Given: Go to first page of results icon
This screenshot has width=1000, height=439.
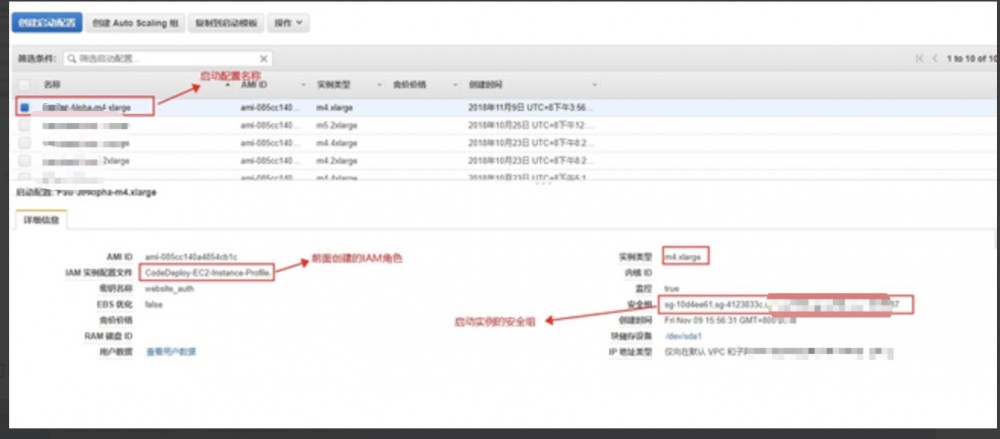Looking at the screenshot, I should [920, 59].
